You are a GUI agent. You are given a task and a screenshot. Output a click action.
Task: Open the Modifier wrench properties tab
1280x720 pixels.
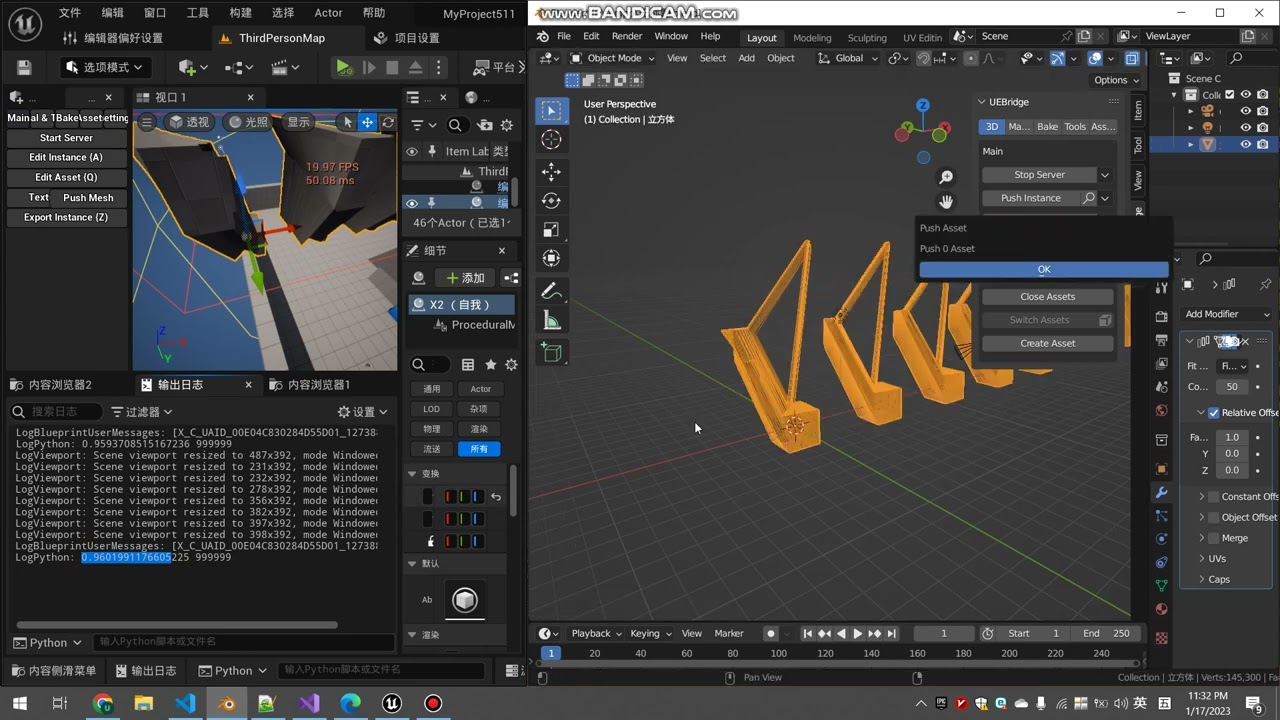[1161, 492]
